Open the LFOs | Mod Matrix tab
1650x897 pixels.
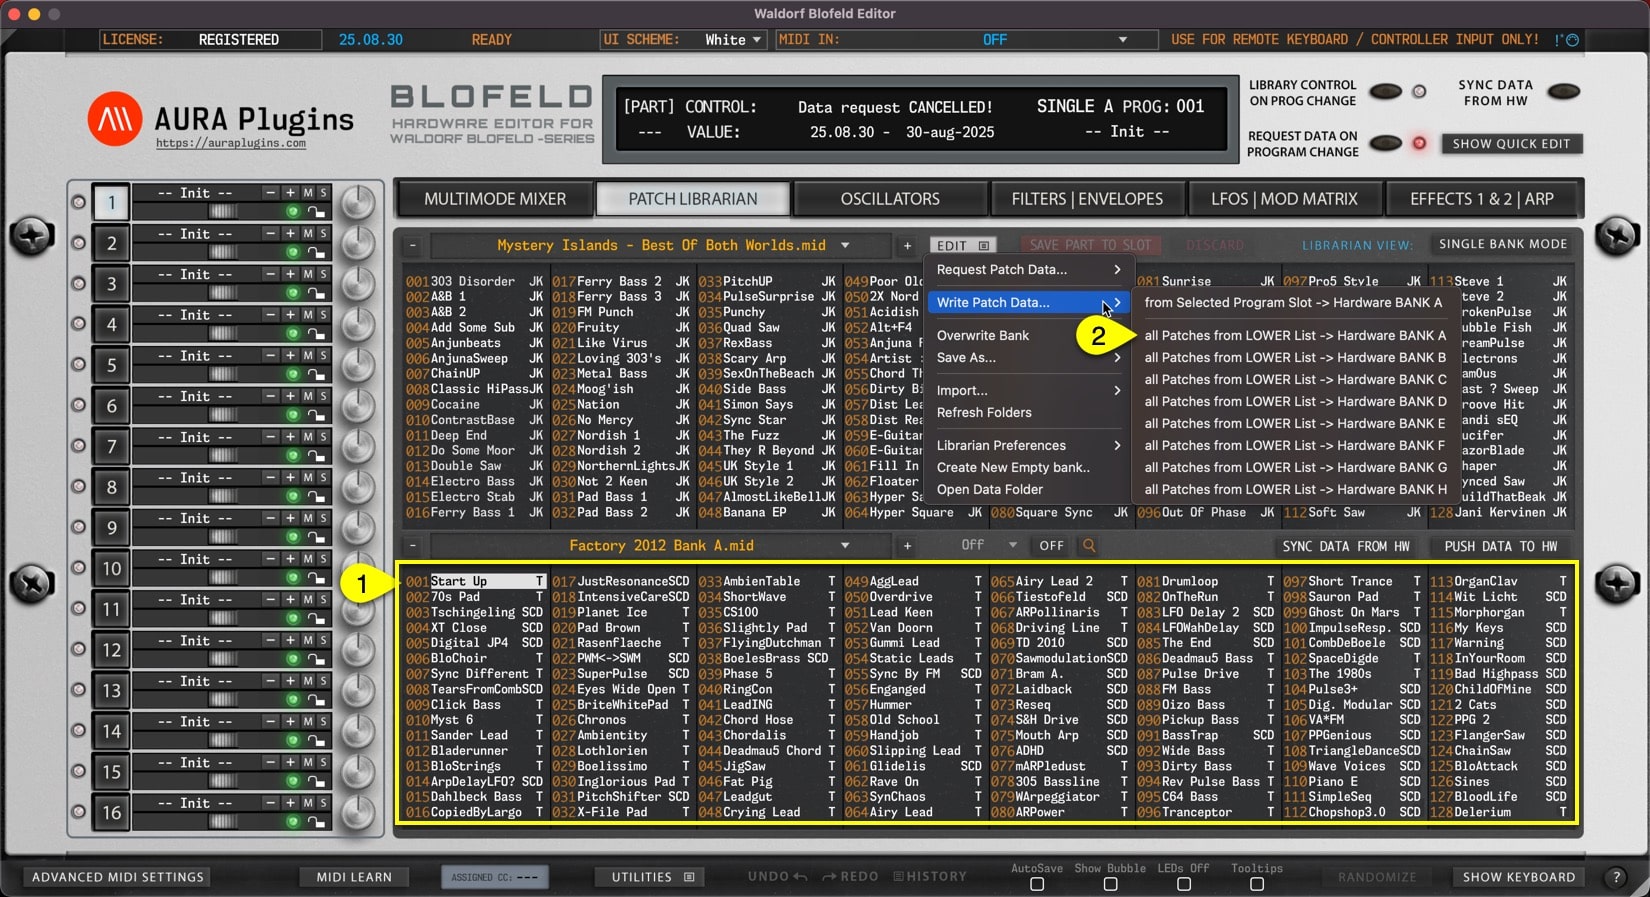[x=1284, y=199]
